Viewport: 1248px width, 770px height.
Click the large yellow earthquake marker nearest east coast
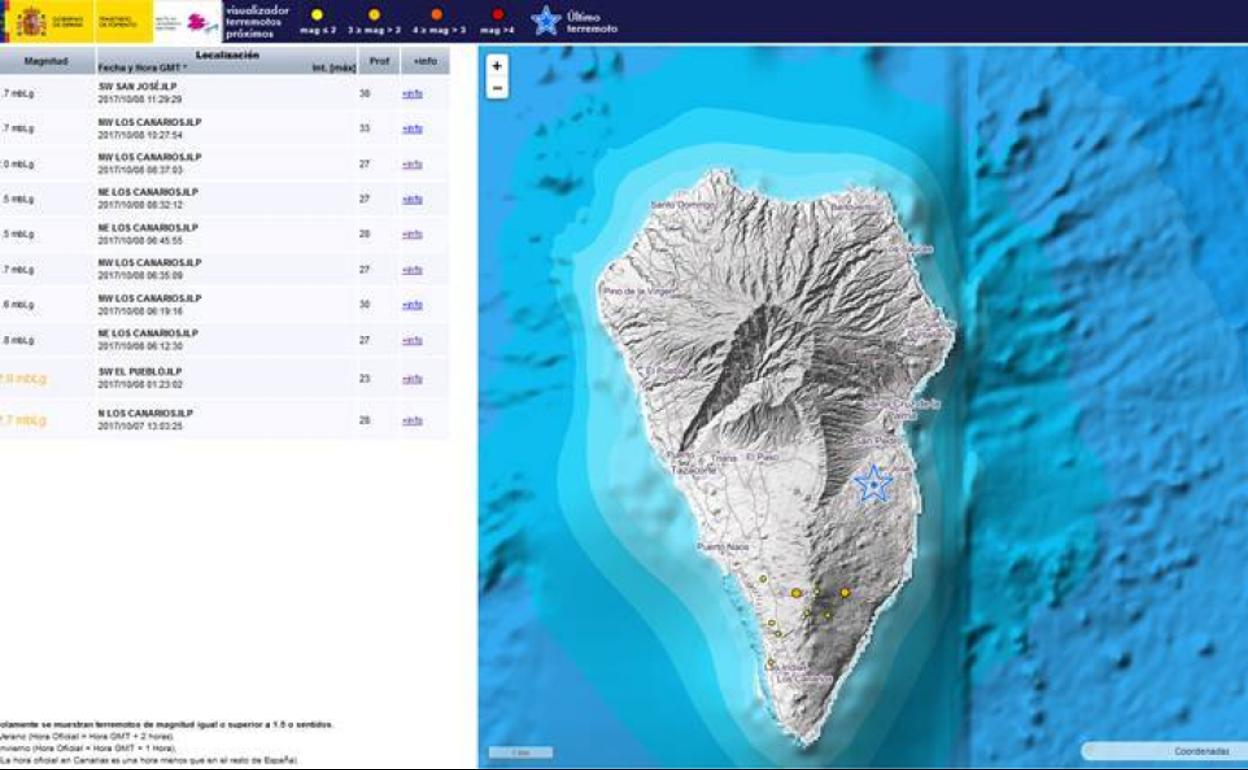pyautogui.click(x=845, y=593)
